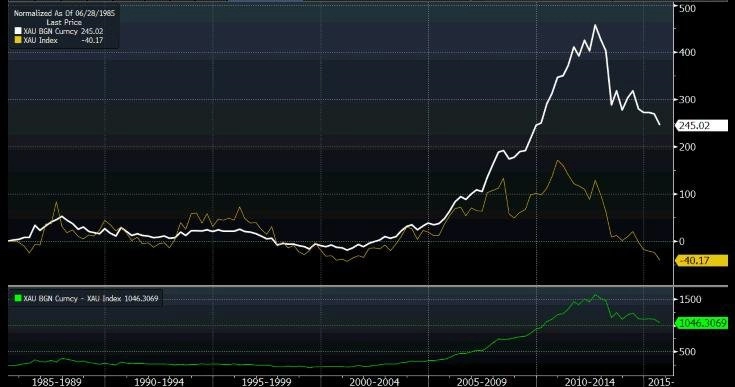
Task: Click the white gold line's peak point
Action: 595,25
